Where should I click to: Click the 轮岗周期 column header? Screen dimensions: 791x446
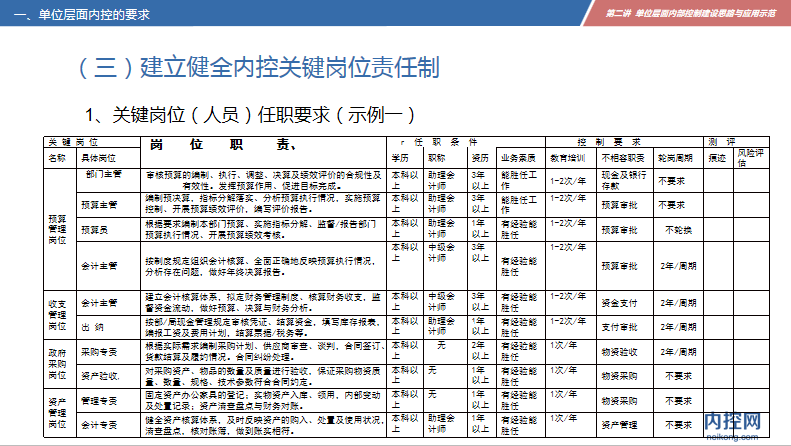tap(675, 158)
